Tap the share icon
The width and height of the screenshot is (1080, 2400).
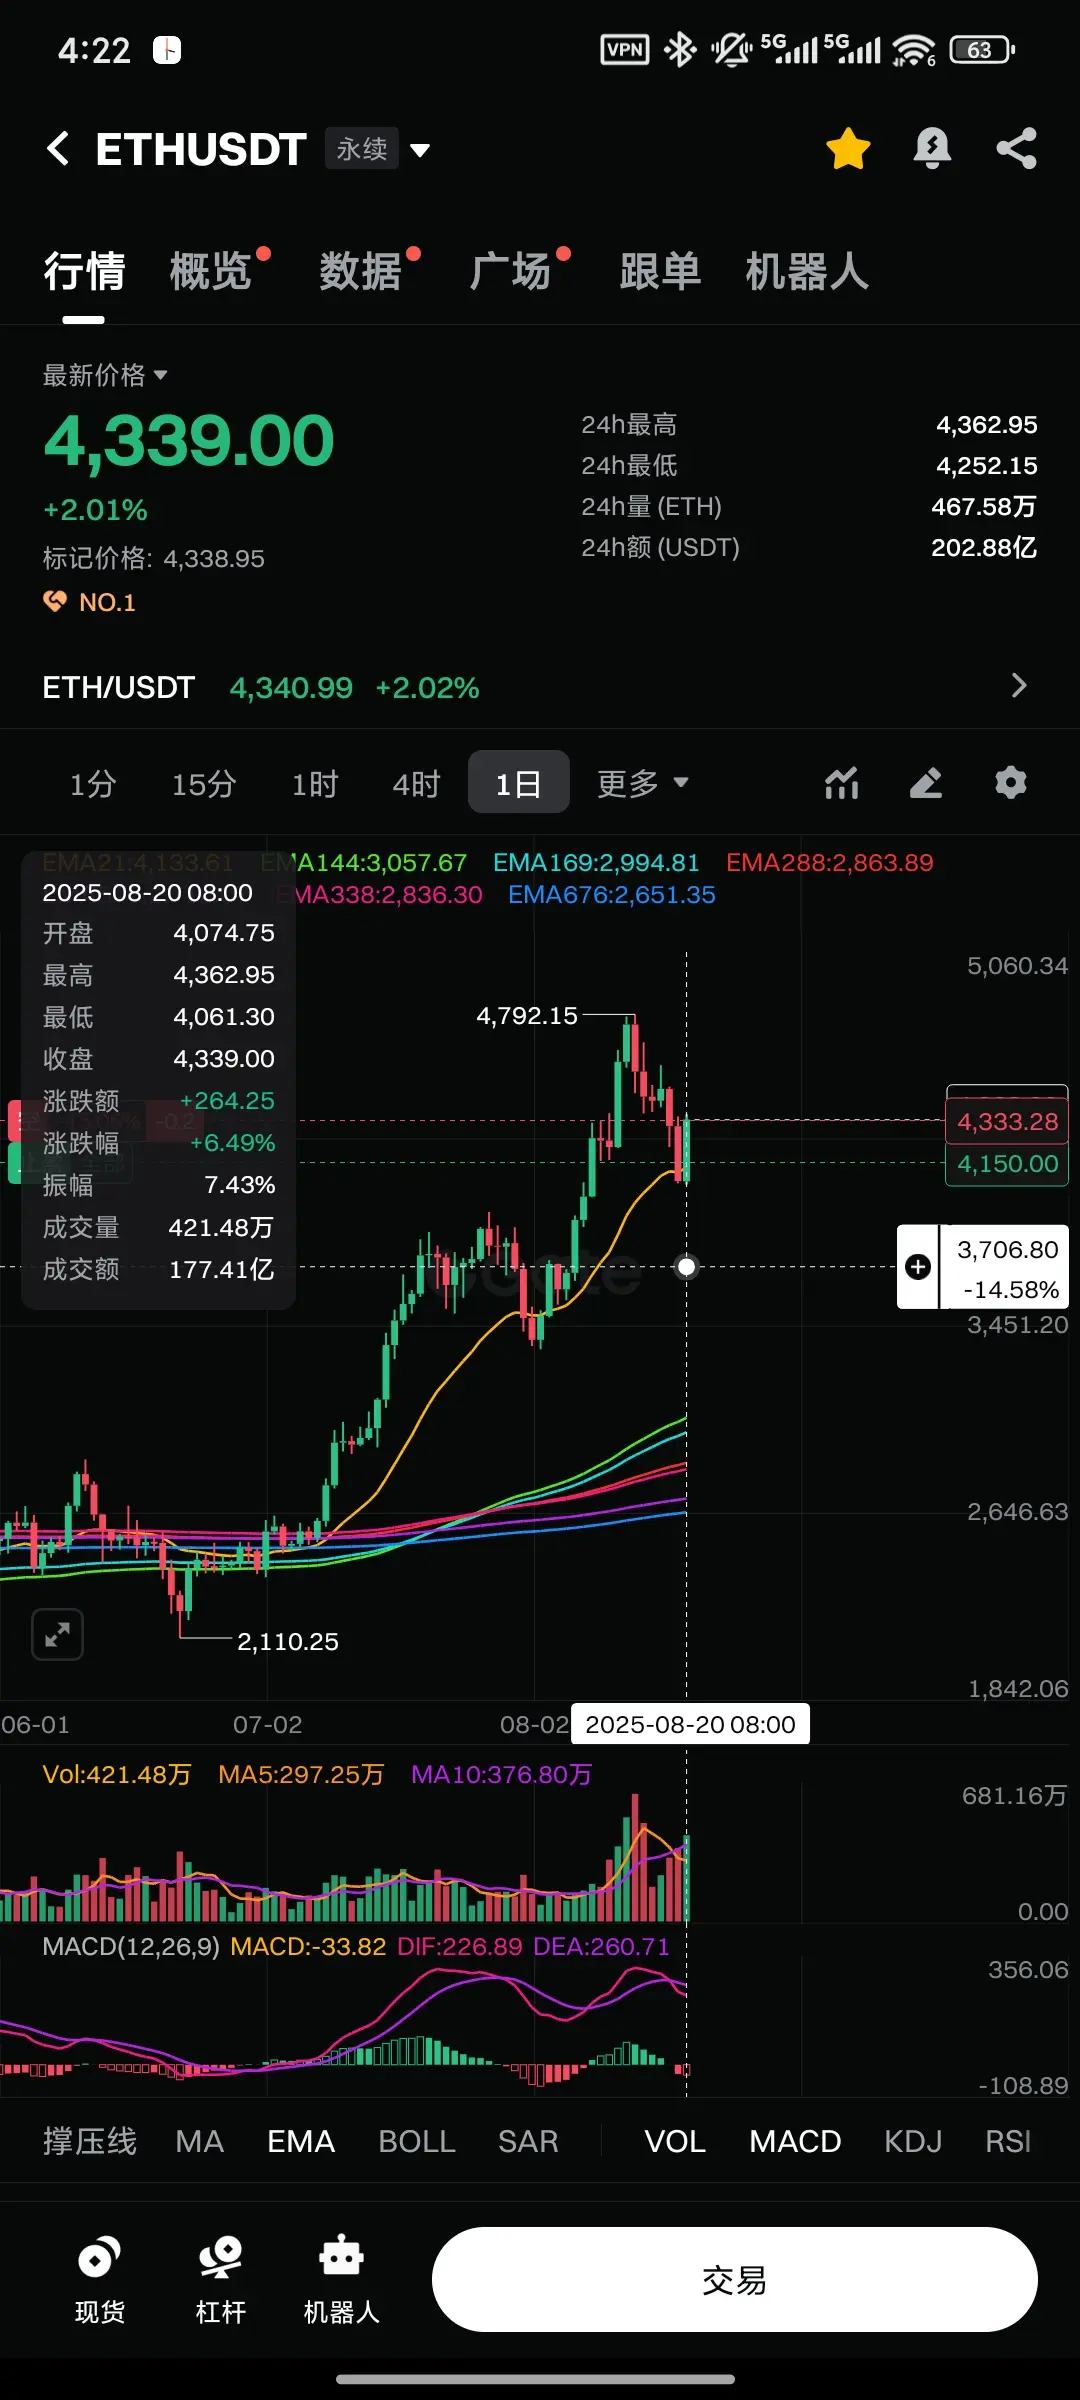tap(1016, 149)
